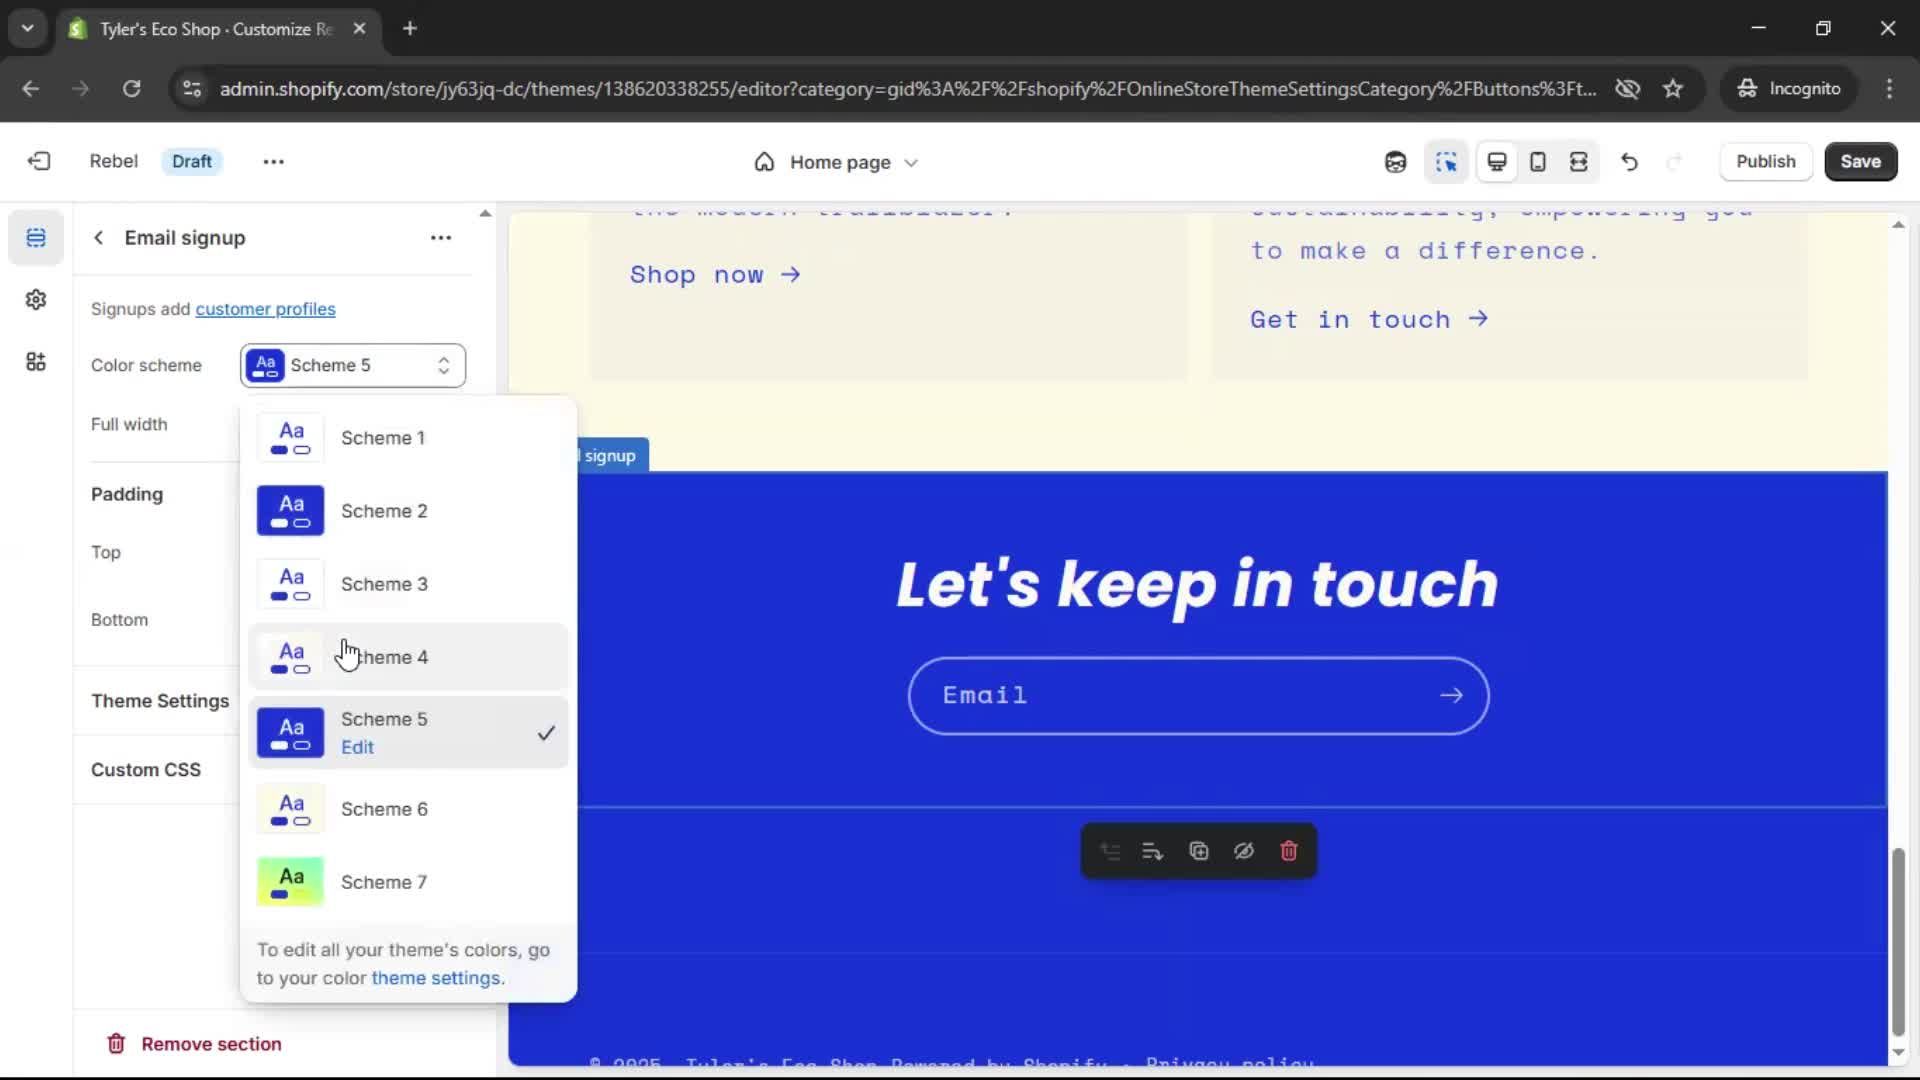Expand the Home page template selector
The height and width of the screenshot is (1080, 1920).
point(837,162)
